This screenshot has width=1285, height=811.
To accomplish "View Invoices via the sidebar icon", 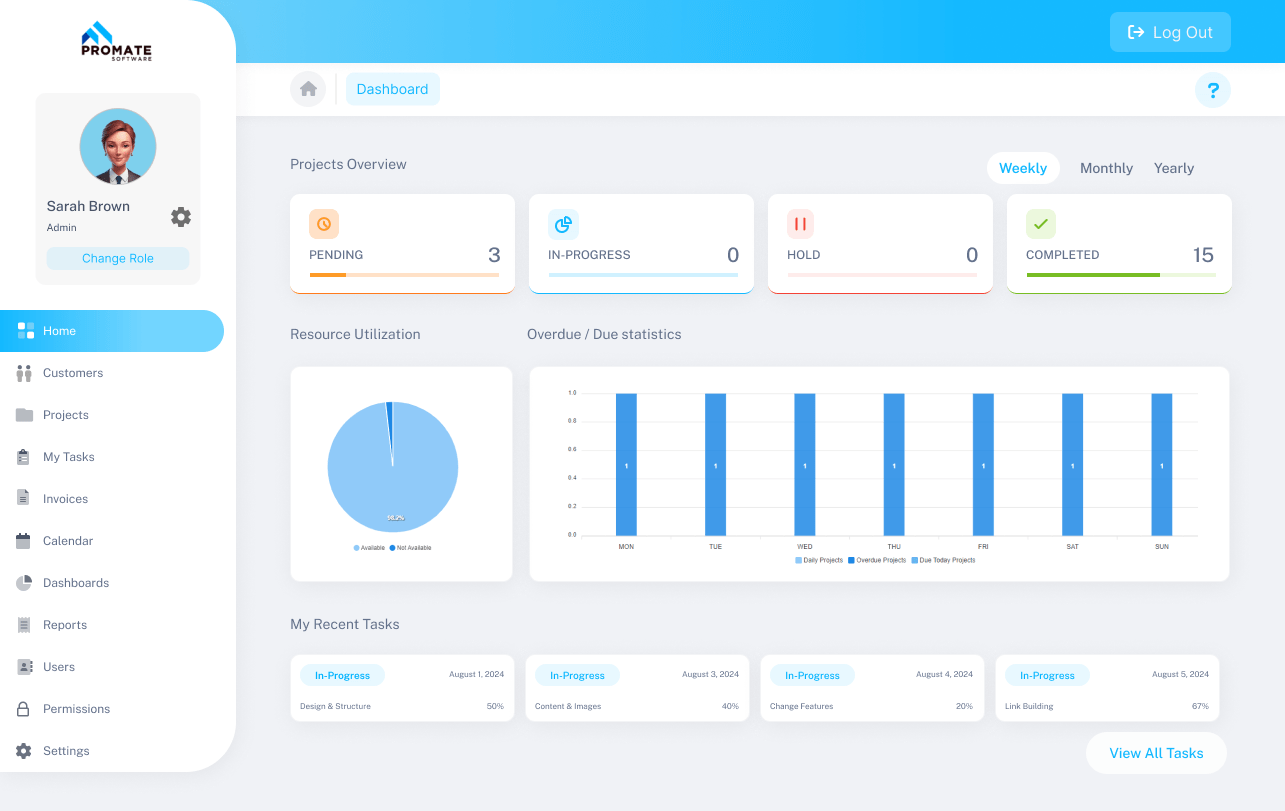I will (24, 498).
